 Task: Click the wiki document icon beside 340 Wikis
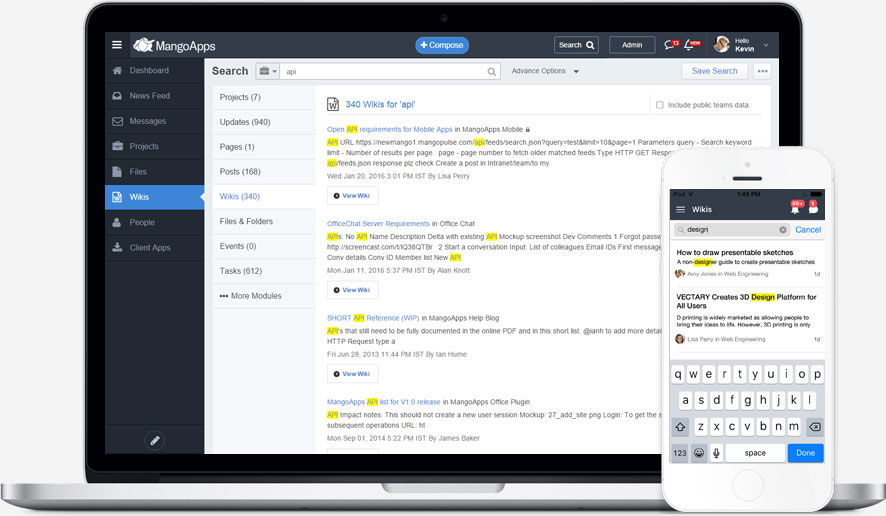333,104
